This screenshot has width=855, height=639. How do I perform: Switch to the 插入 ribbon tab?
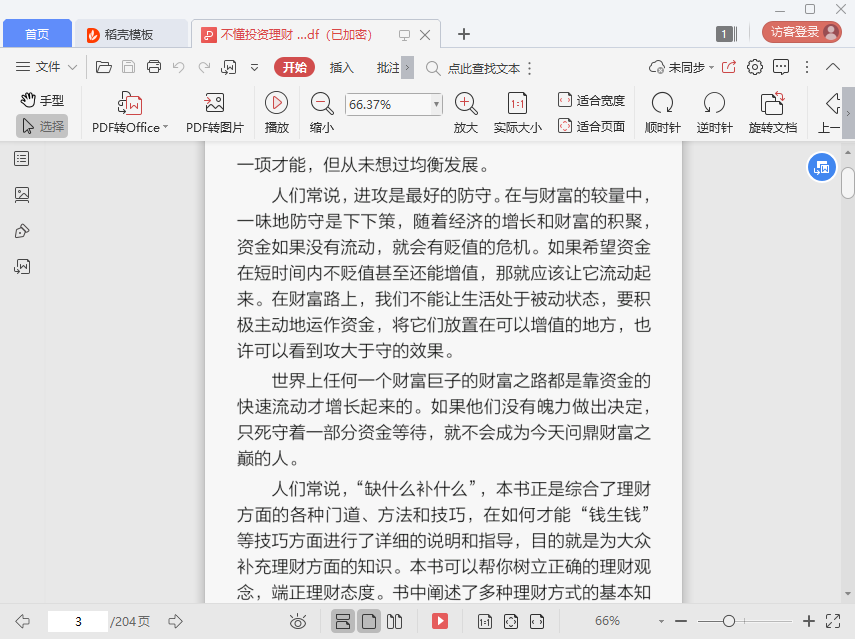click(x=342, y=67)
